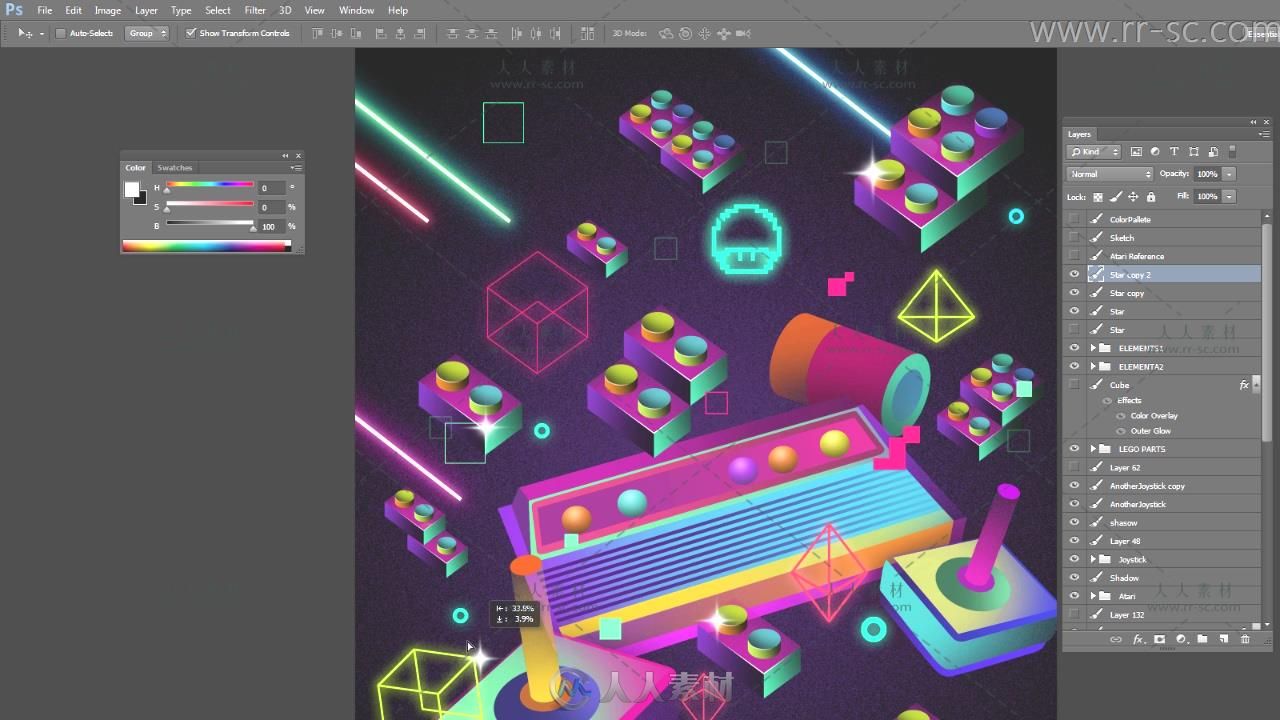Align left edges in options bar
Screen dimensions: 1280x720
pyautogui.click(x=381, y=33)
